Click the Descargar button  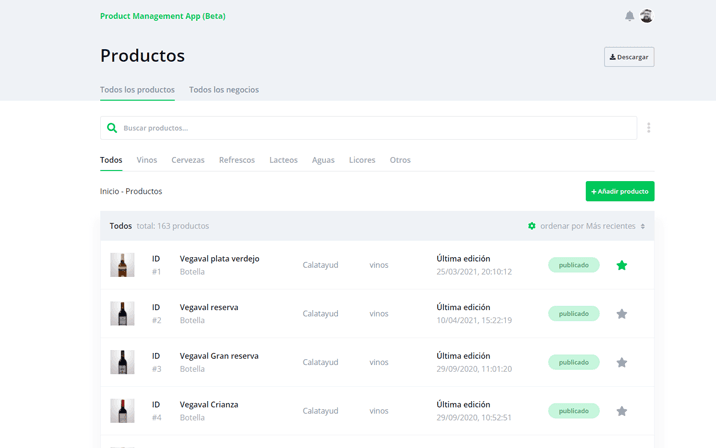629,57
